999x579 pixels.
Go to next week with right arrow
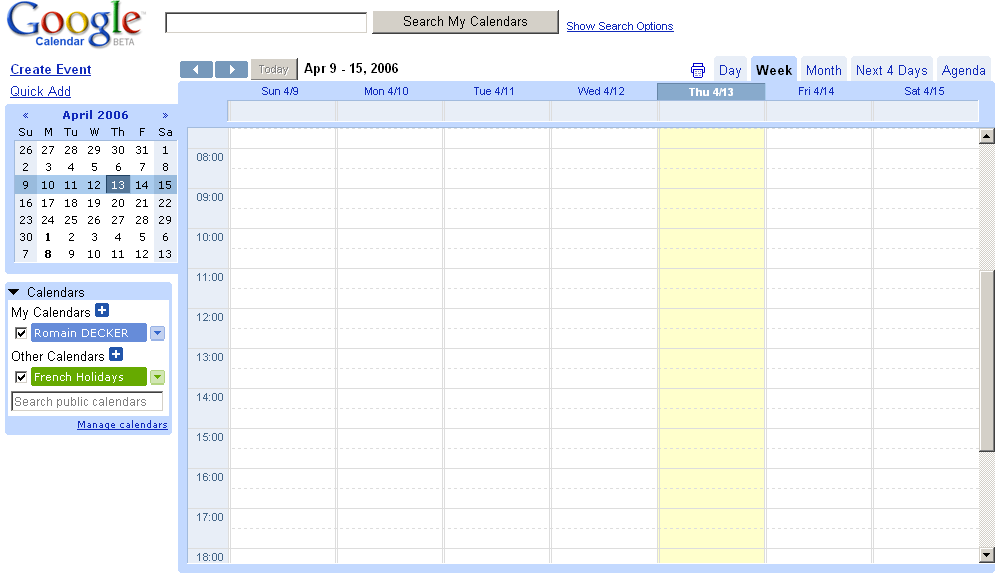point(231,69)
